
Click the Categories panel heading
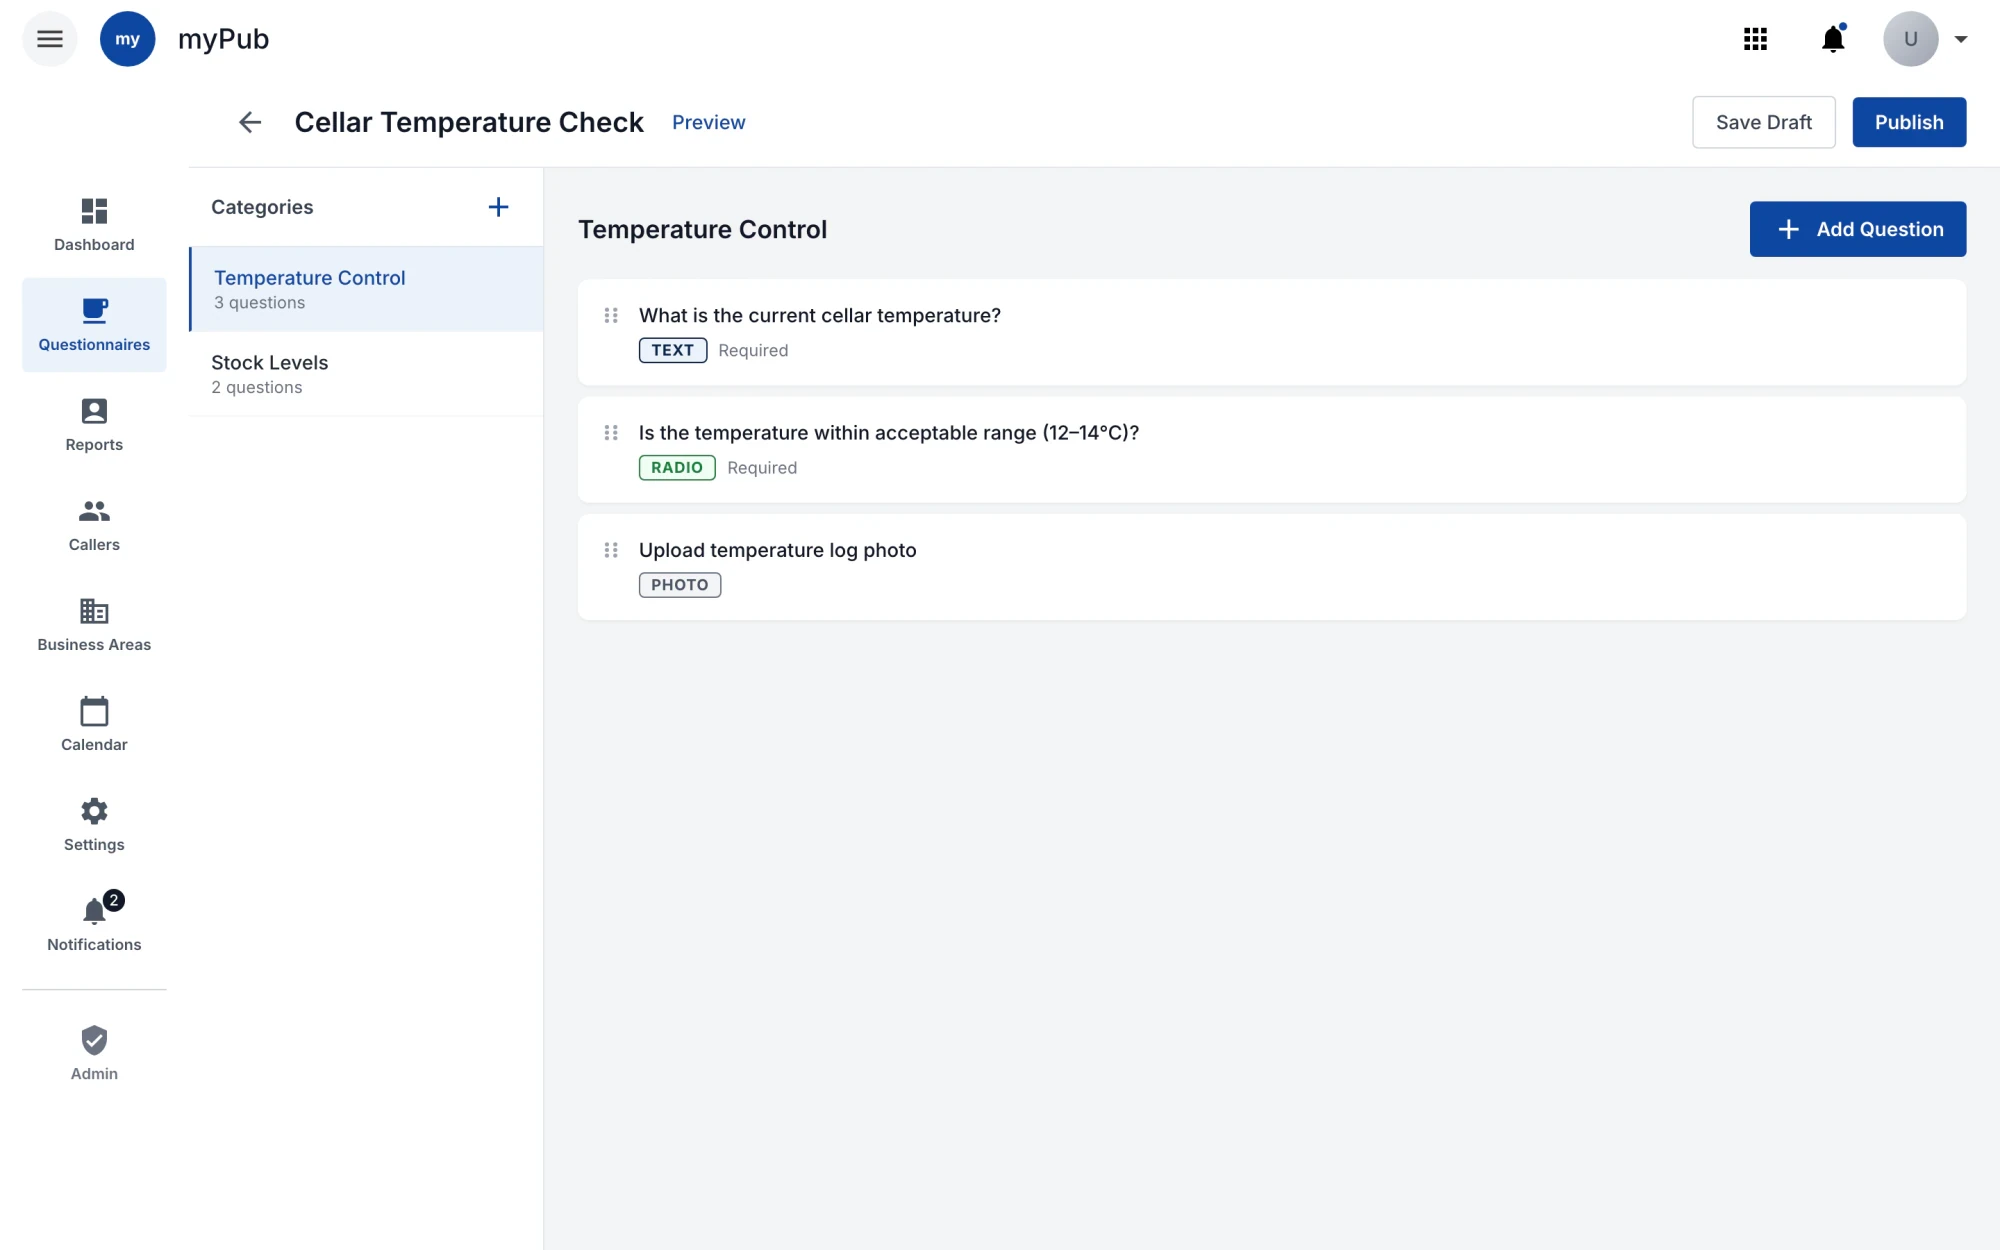(262, 207)
